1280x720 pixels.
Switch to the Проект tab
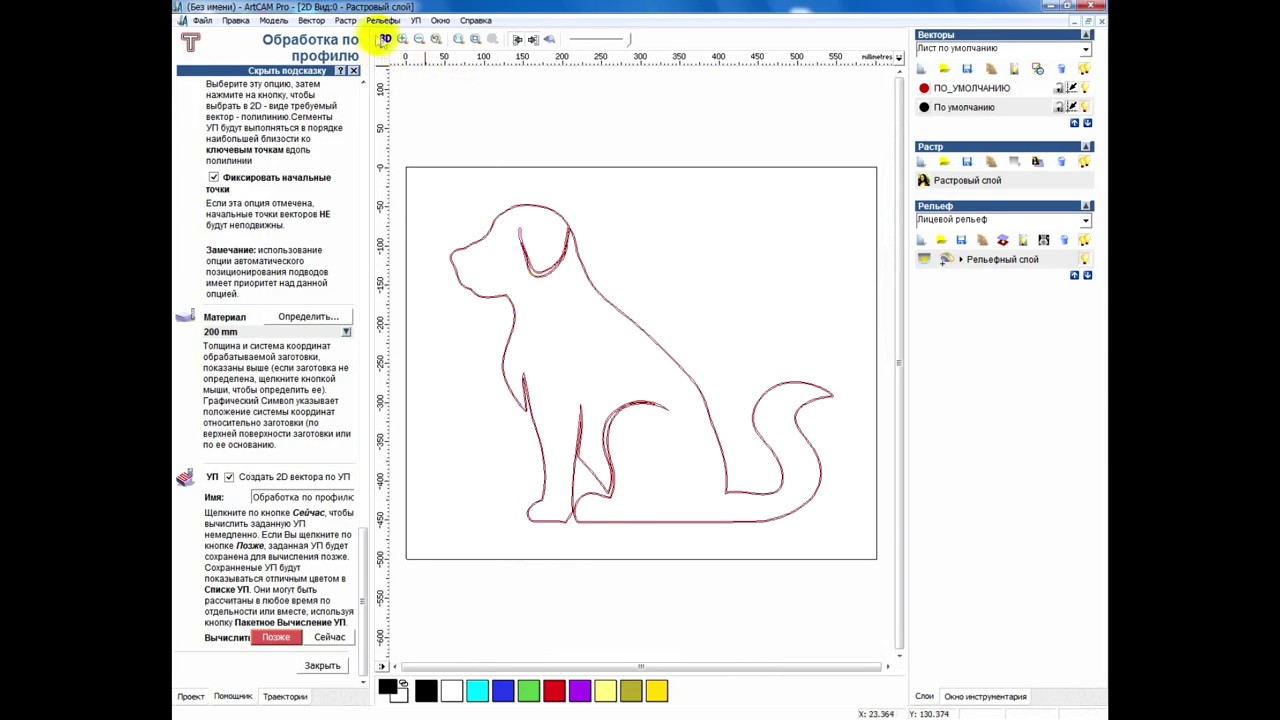click(x=191, y=696)
